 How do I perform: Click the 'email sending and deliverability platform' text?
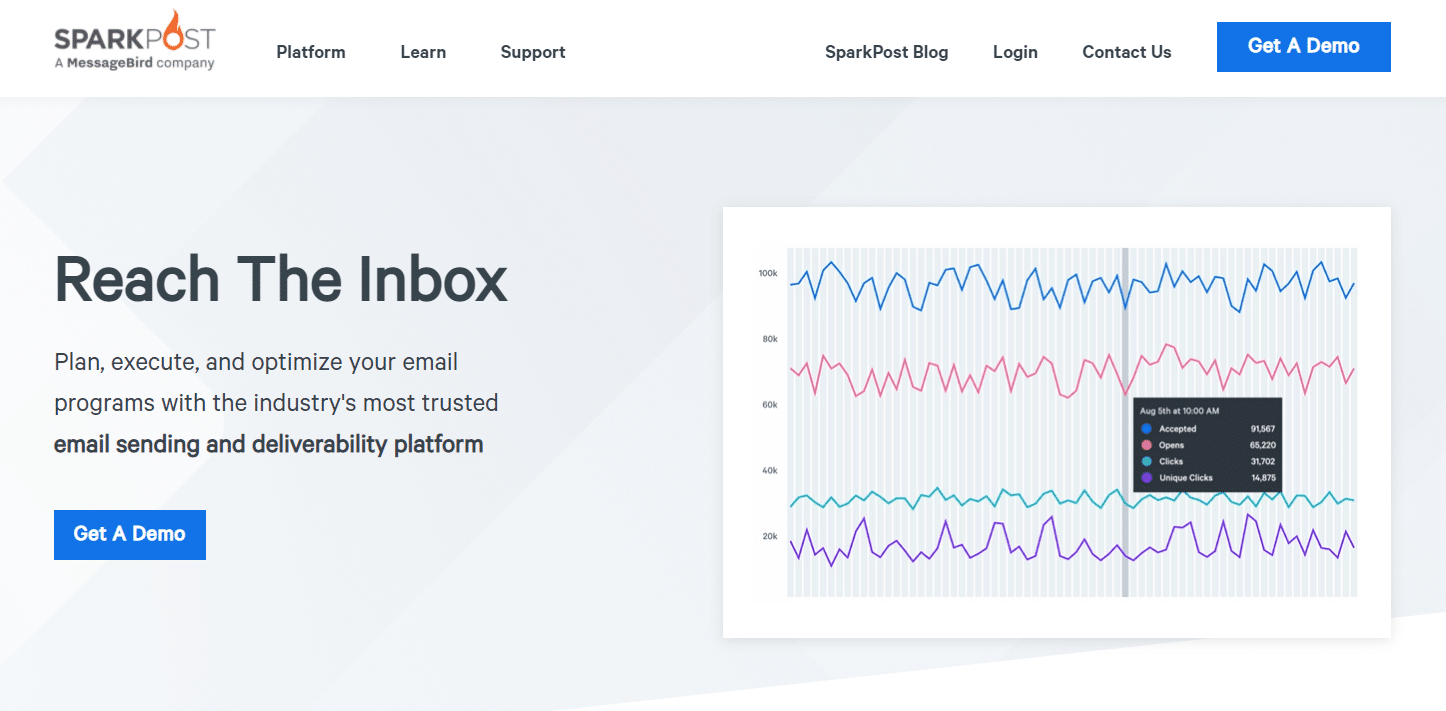click(x=269, y=444)
